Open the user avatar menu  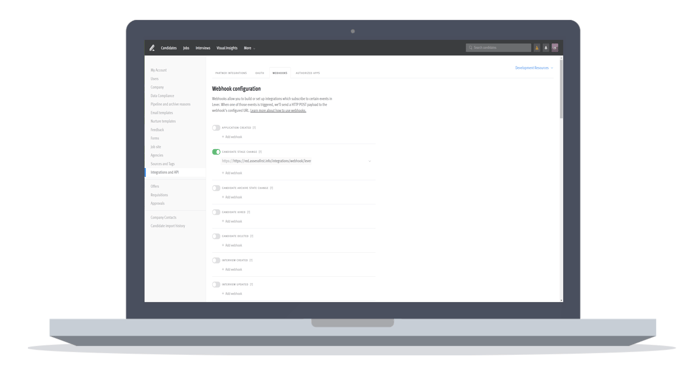pos(555,47)
